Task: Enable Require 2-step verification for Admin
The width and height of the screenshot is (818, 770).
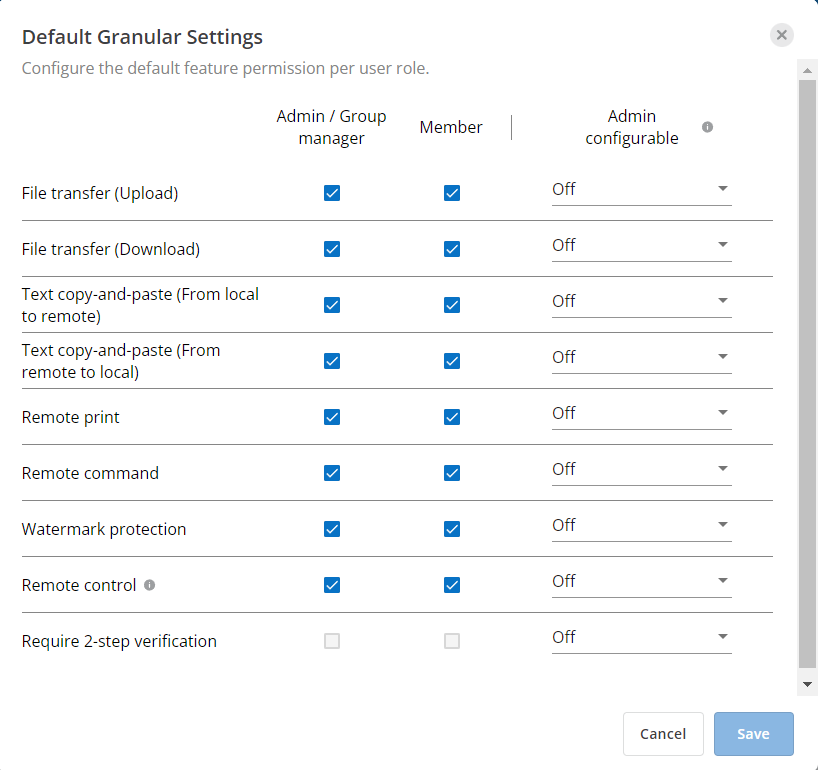Action: tap(331, 641)
